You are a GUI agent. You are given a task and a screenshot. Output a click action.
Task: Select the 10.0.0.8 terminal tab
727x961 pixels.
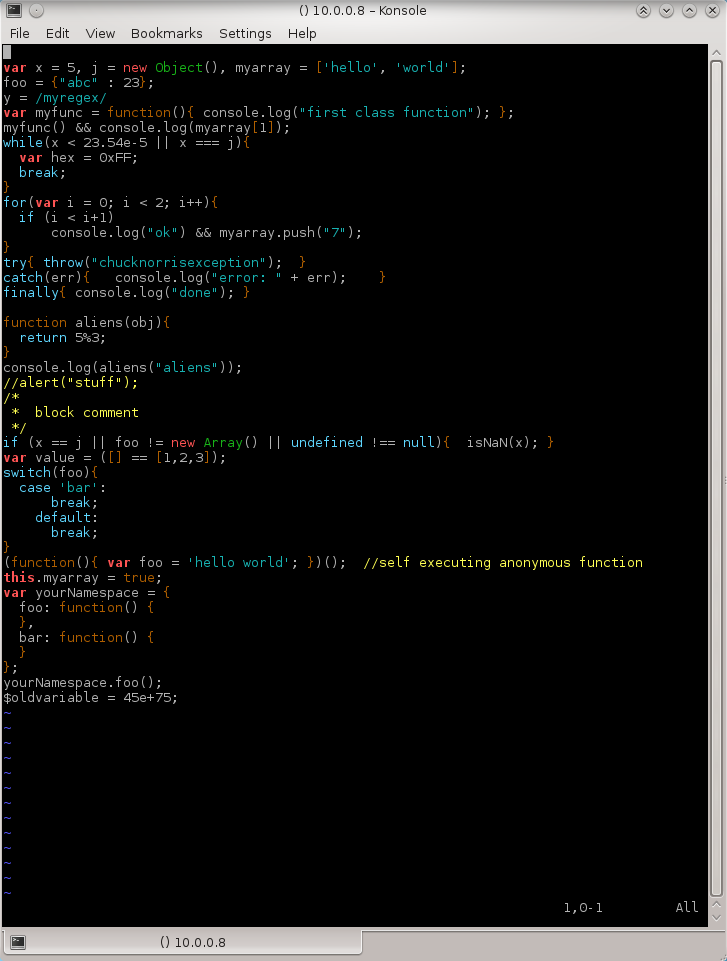click(183, 942)
